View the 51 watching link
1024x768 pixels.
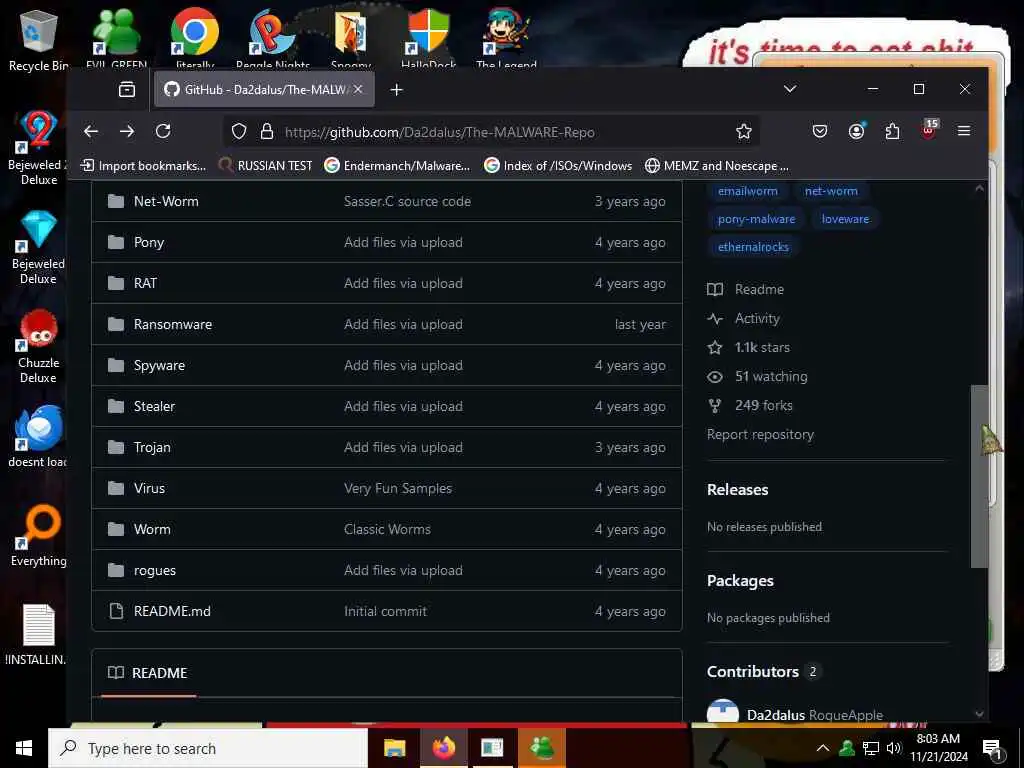click(x=758, y=376)
